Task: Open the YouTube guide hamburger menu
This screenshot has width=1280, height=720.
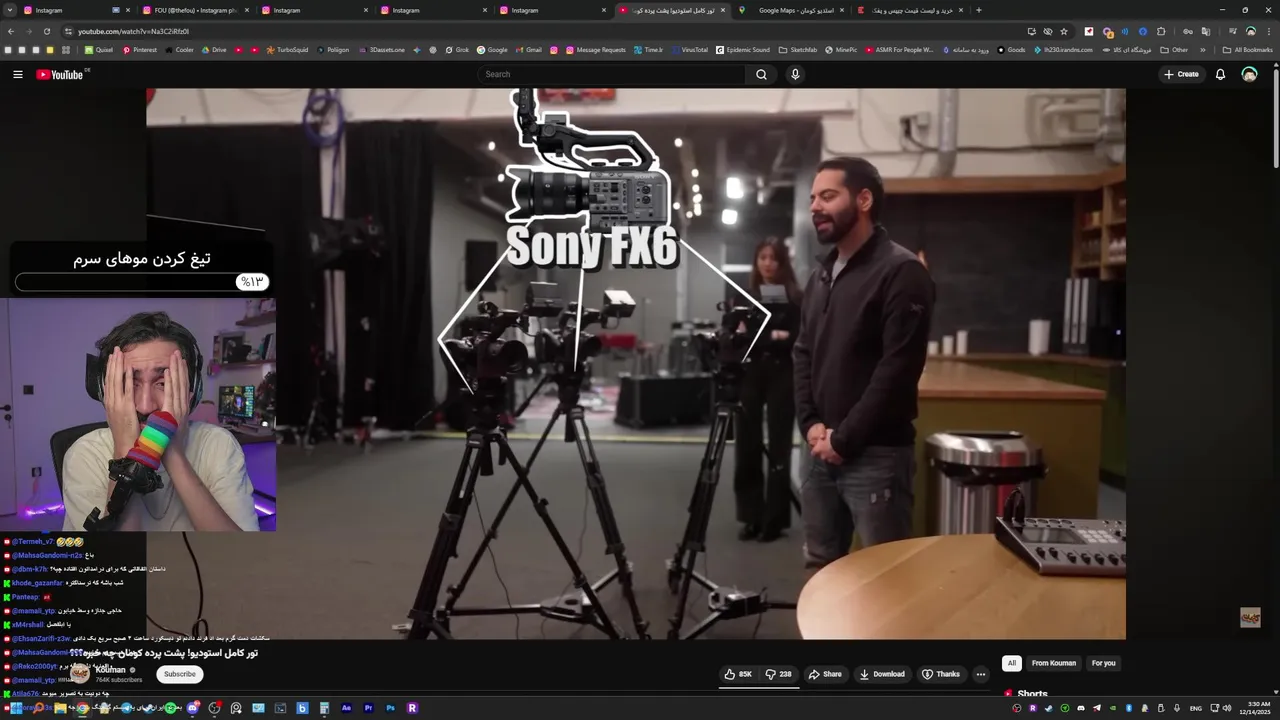Action: (17, 74)
